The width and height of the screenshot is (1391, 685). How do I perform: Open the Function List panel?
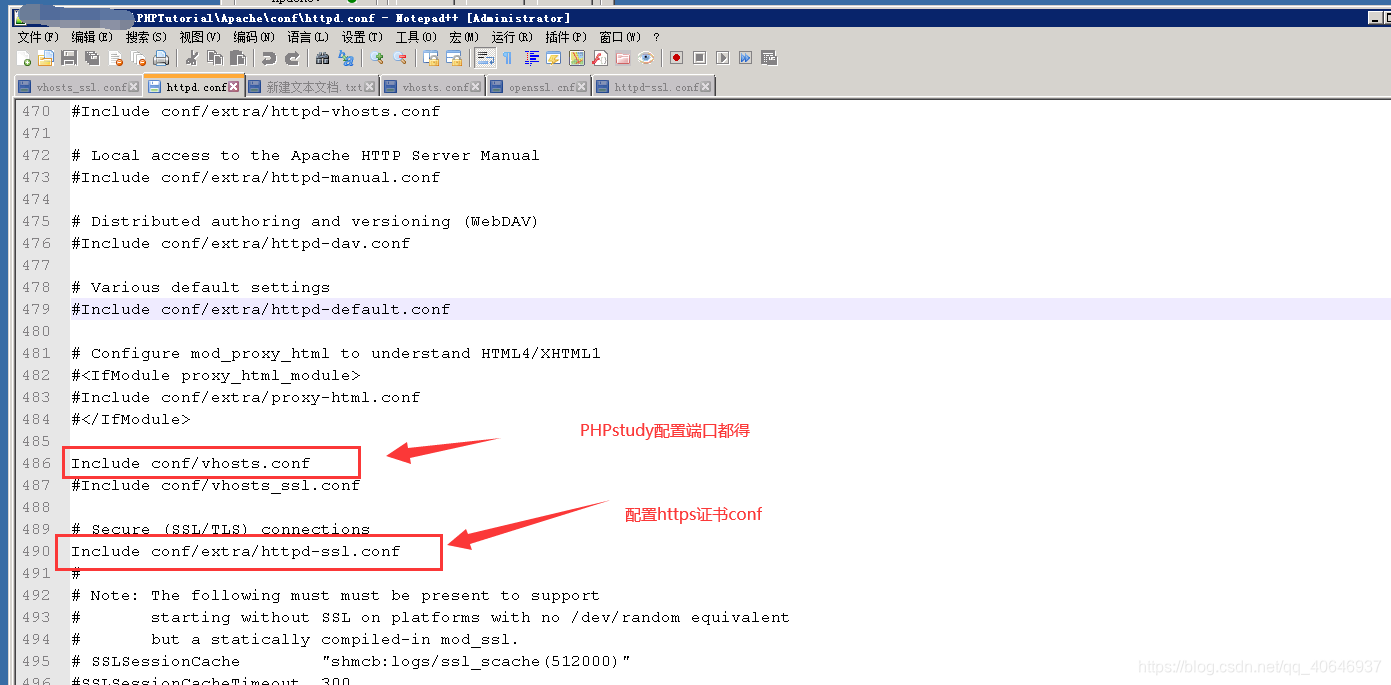tap(600, 58)
